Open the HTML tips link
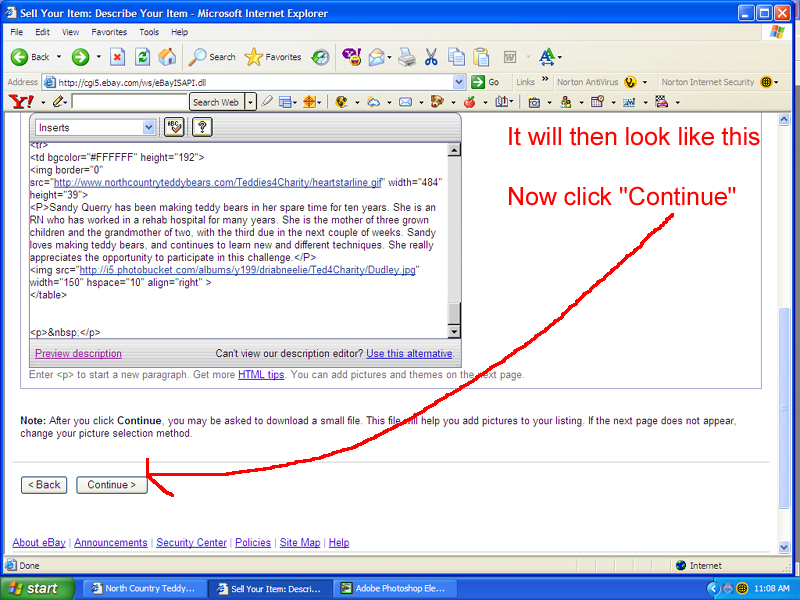 click(x=260, y=375)
